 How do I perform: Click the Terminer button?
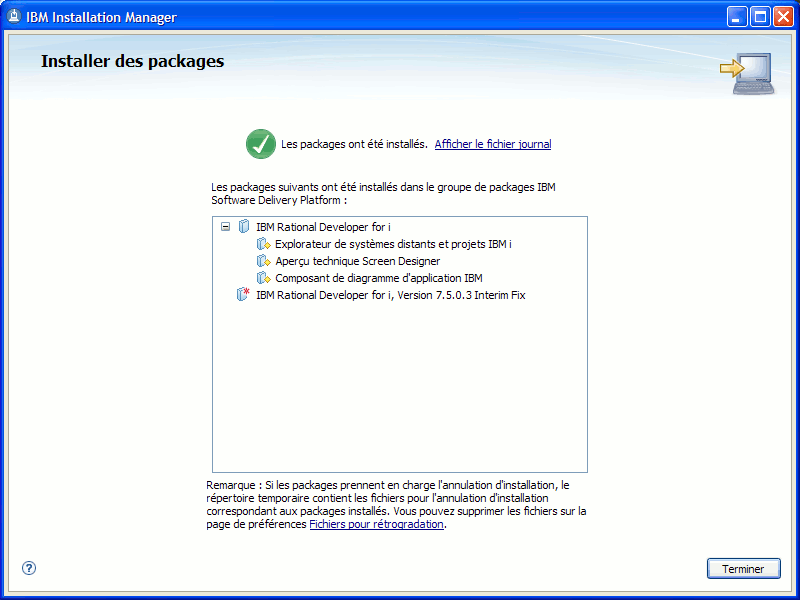(x=743, y=568)
